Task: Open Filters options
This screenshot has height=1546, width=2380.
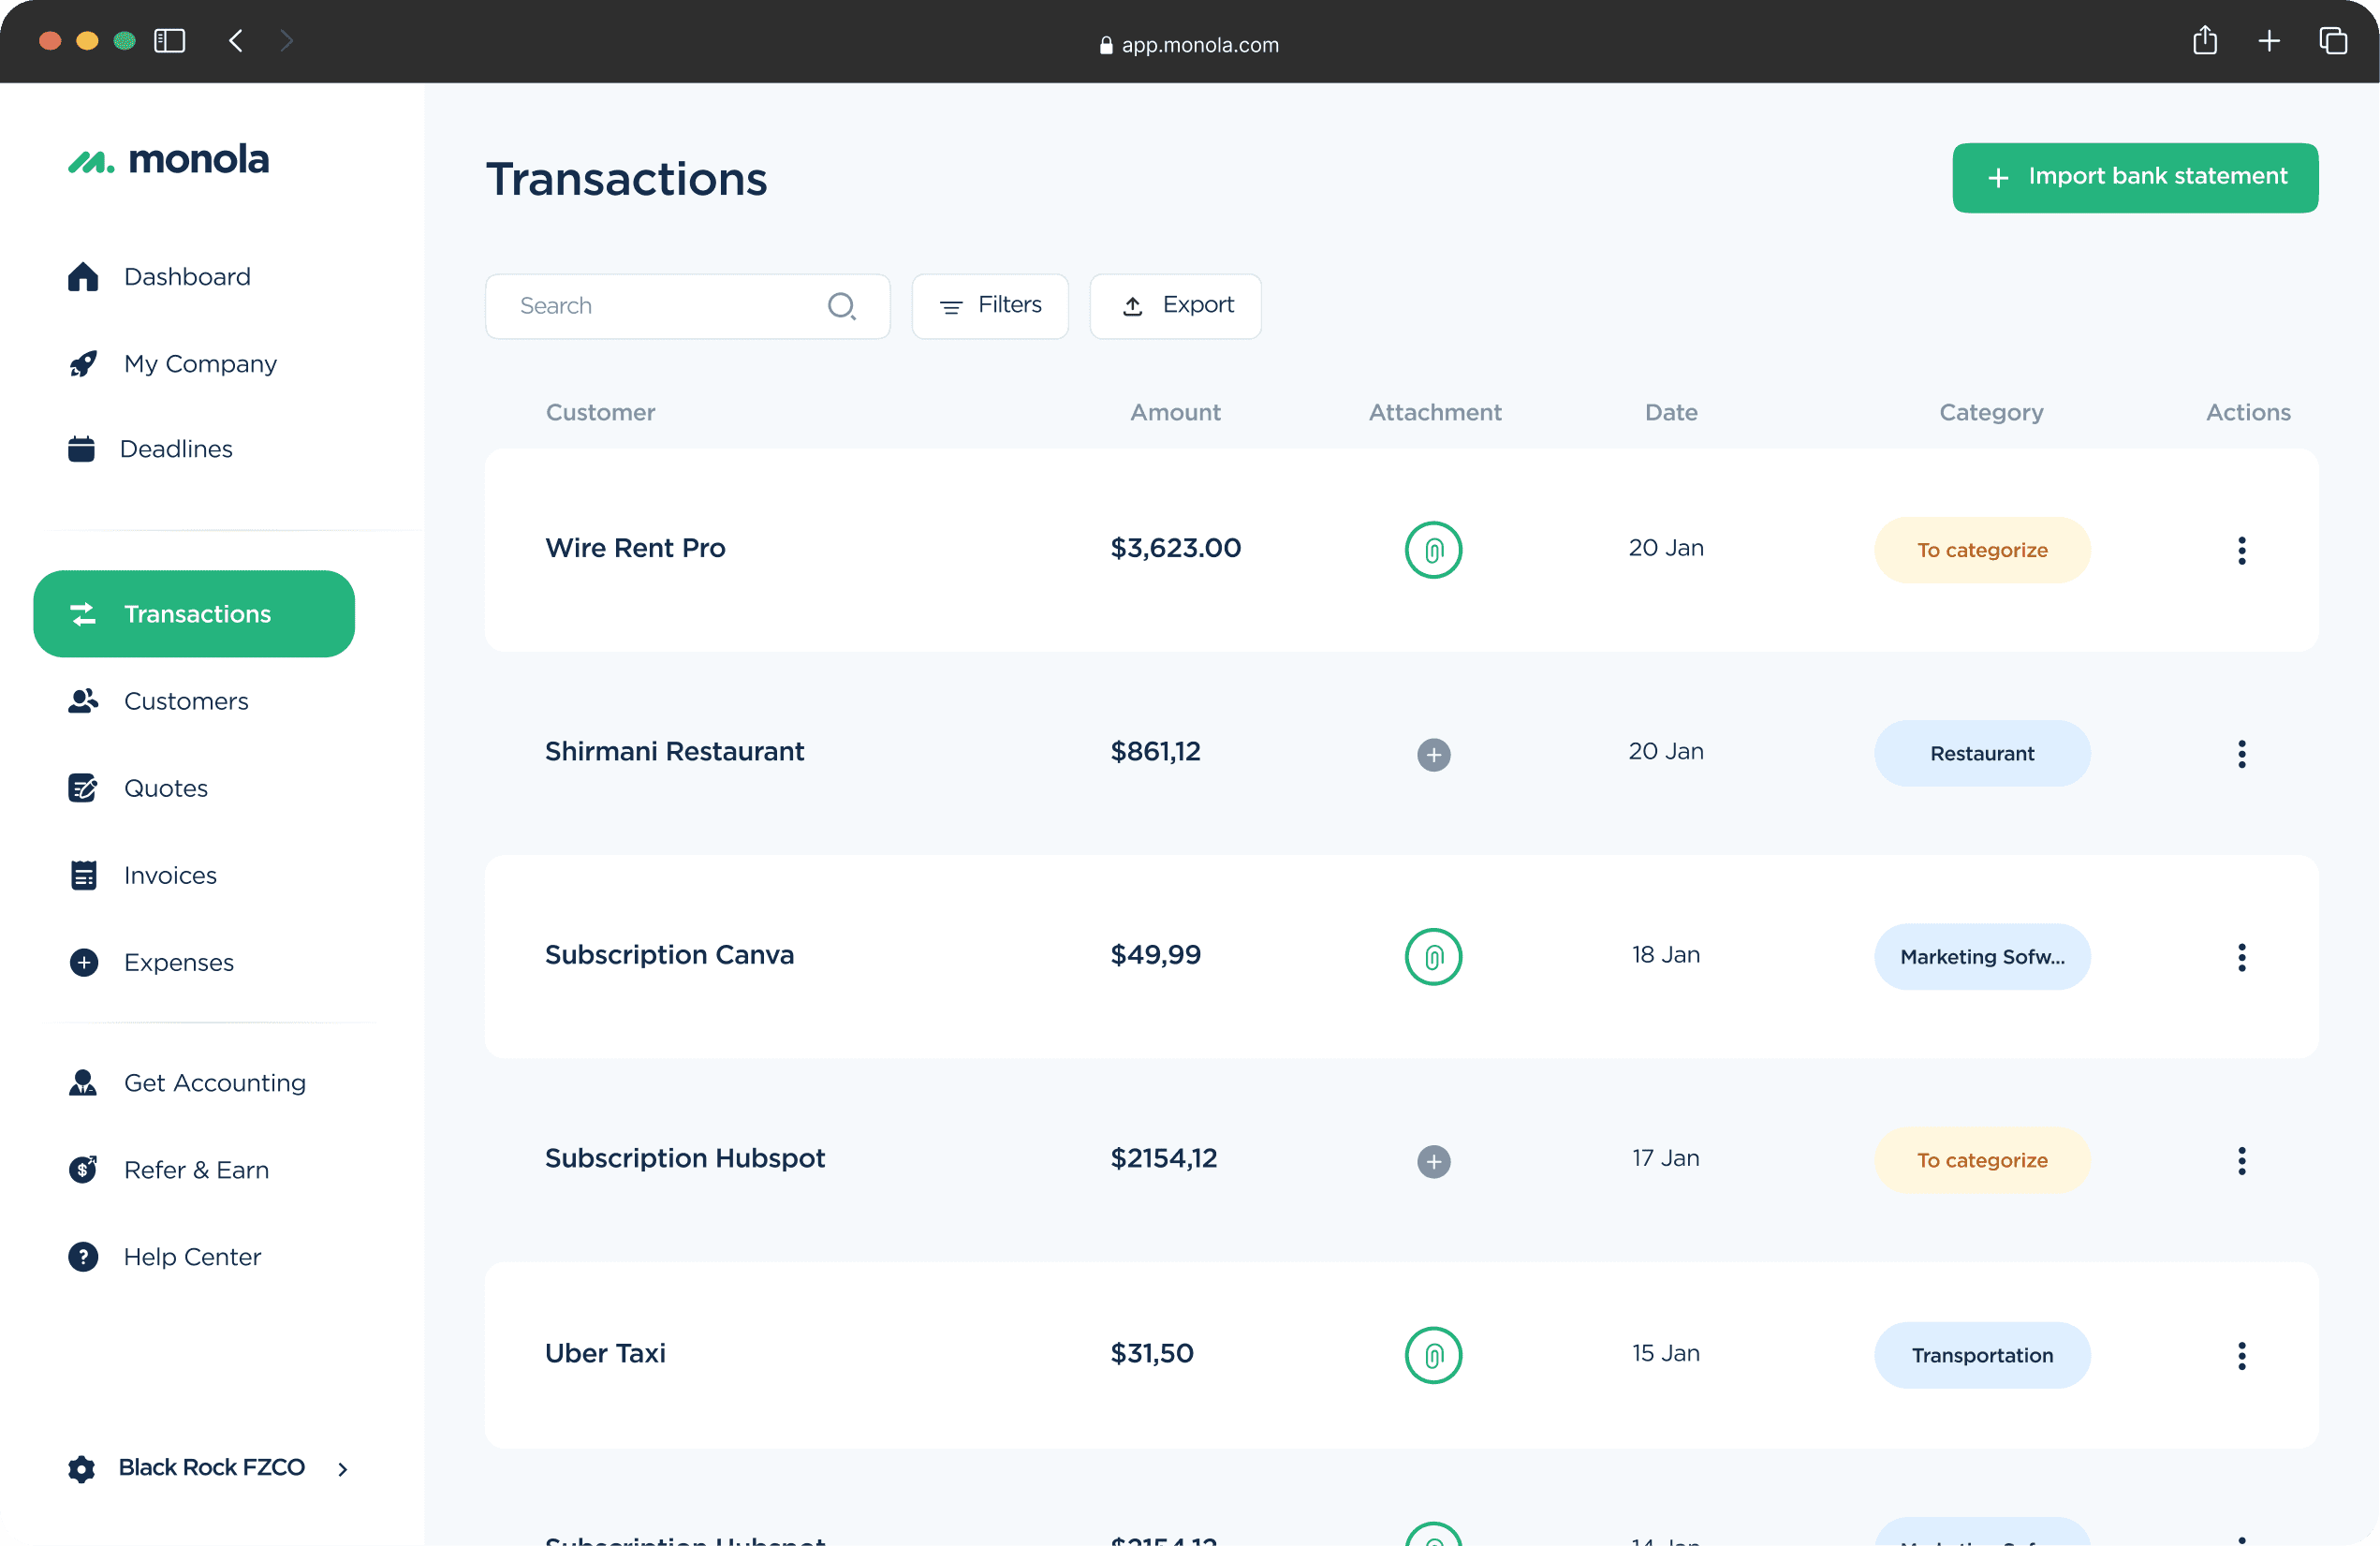Action: 989,306
